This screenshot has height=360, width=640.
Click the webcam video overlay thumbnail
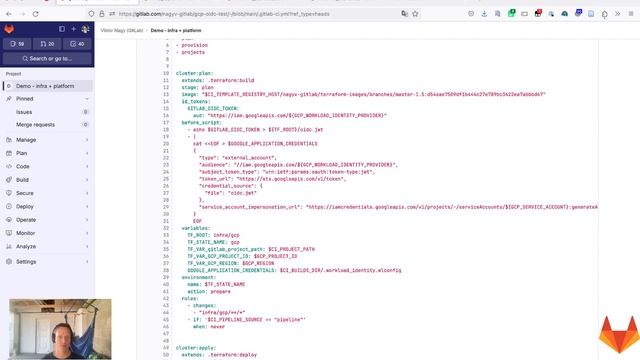(60, 329)
